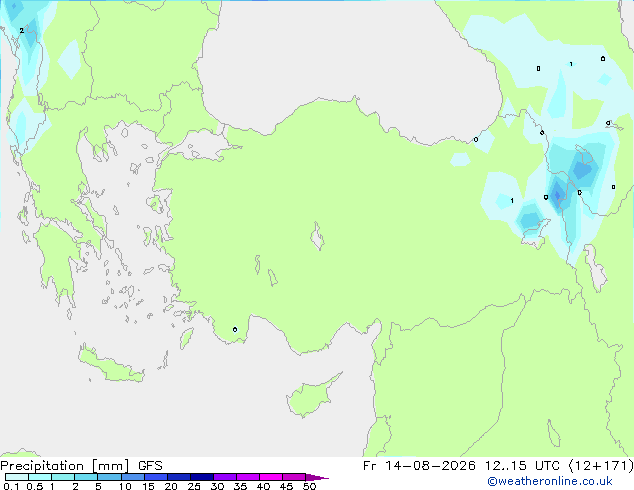The height and width of the screenshot is (490, 634).
Task: Click the legend label "0.1"
Action: click(x=11, y=486)
